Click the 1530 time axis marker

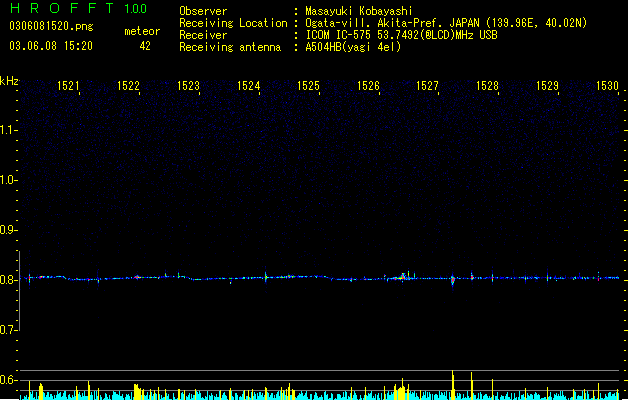click(607, 86)
